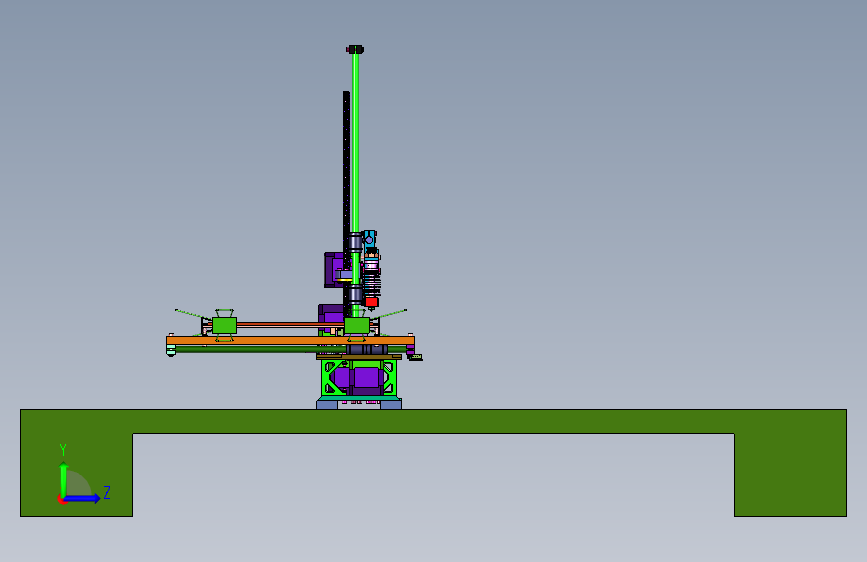Pick the black cap atop the green rod
The height and width of the screenshot is (562, 867).
356,50
